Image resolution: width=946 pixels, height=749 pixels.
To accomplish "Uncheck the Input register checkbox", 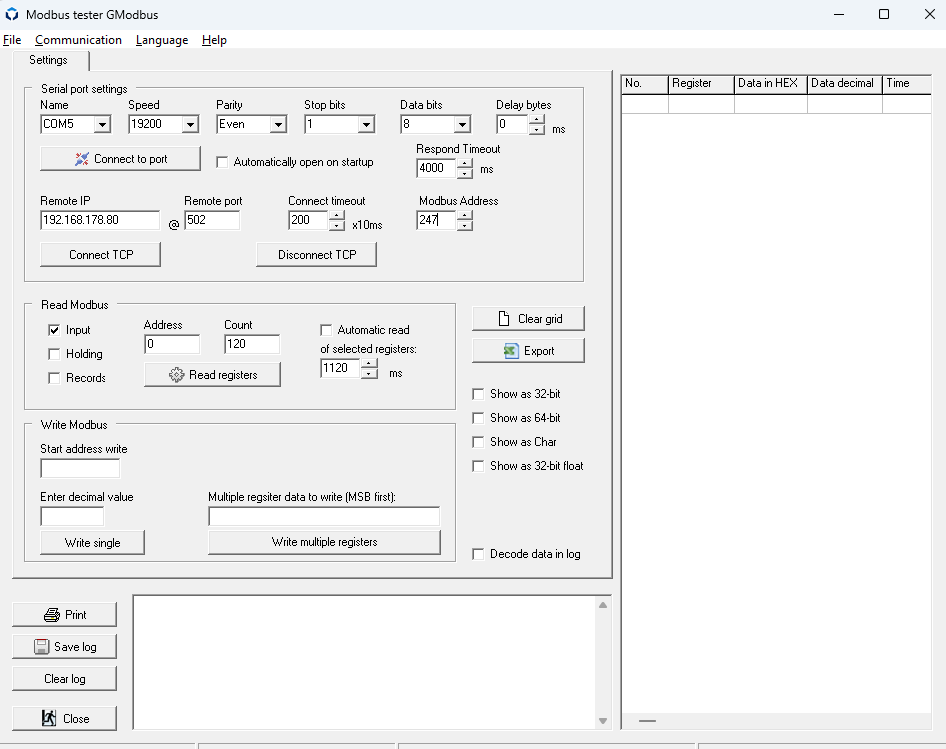I will [54, 330].
